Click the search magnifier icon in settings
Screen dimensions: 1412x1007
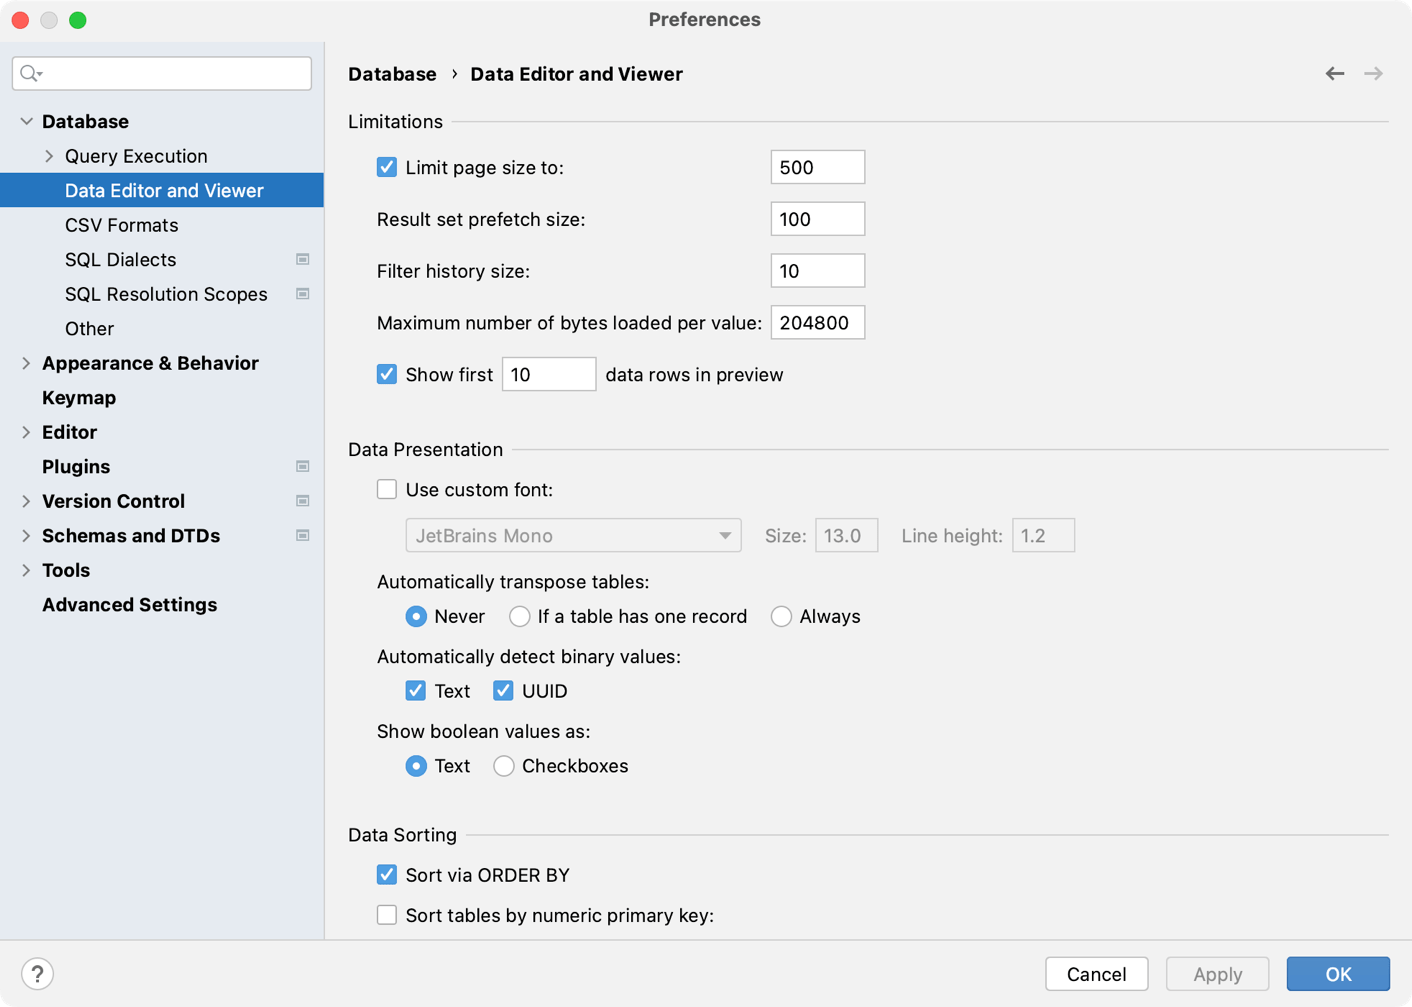[x=30, y=73]
